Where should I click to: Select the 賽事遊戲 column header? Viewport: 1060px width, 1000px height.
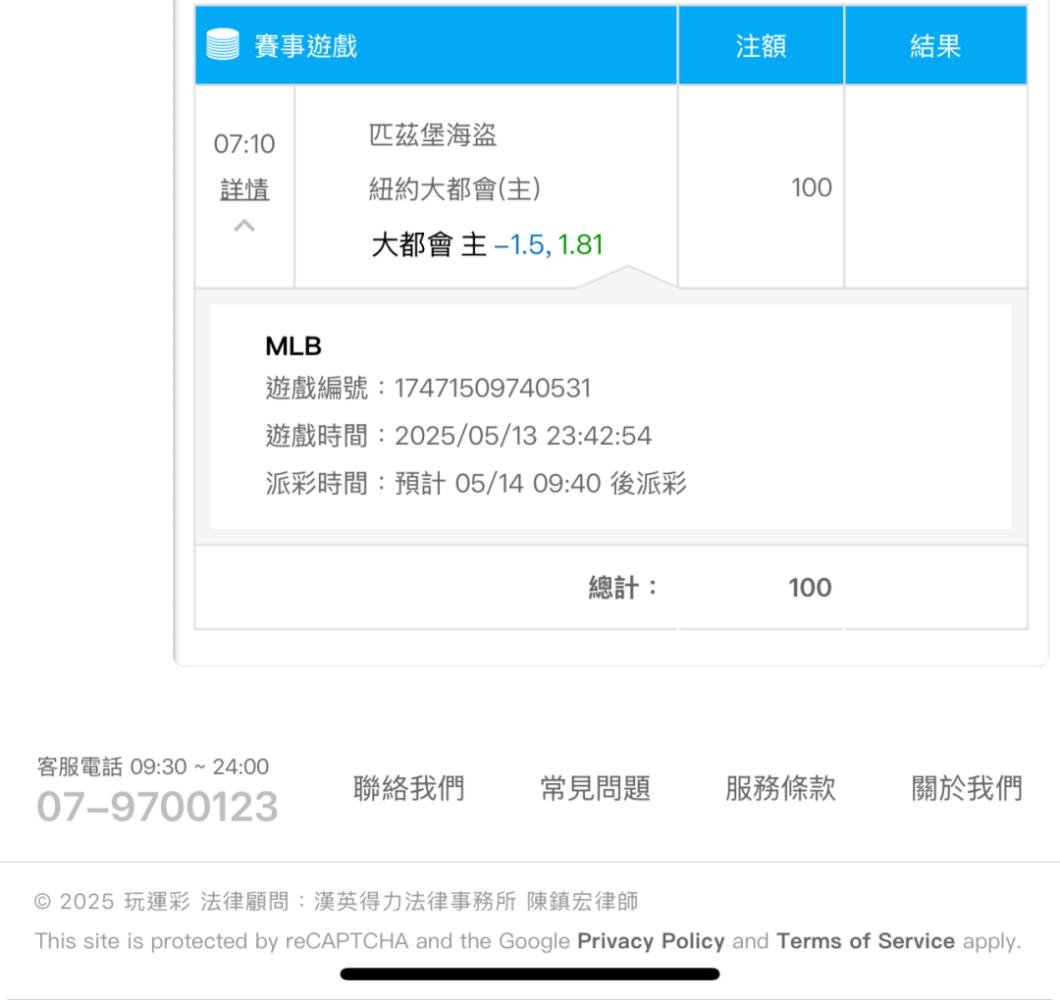pyautogui.click(x=436, y=45)
